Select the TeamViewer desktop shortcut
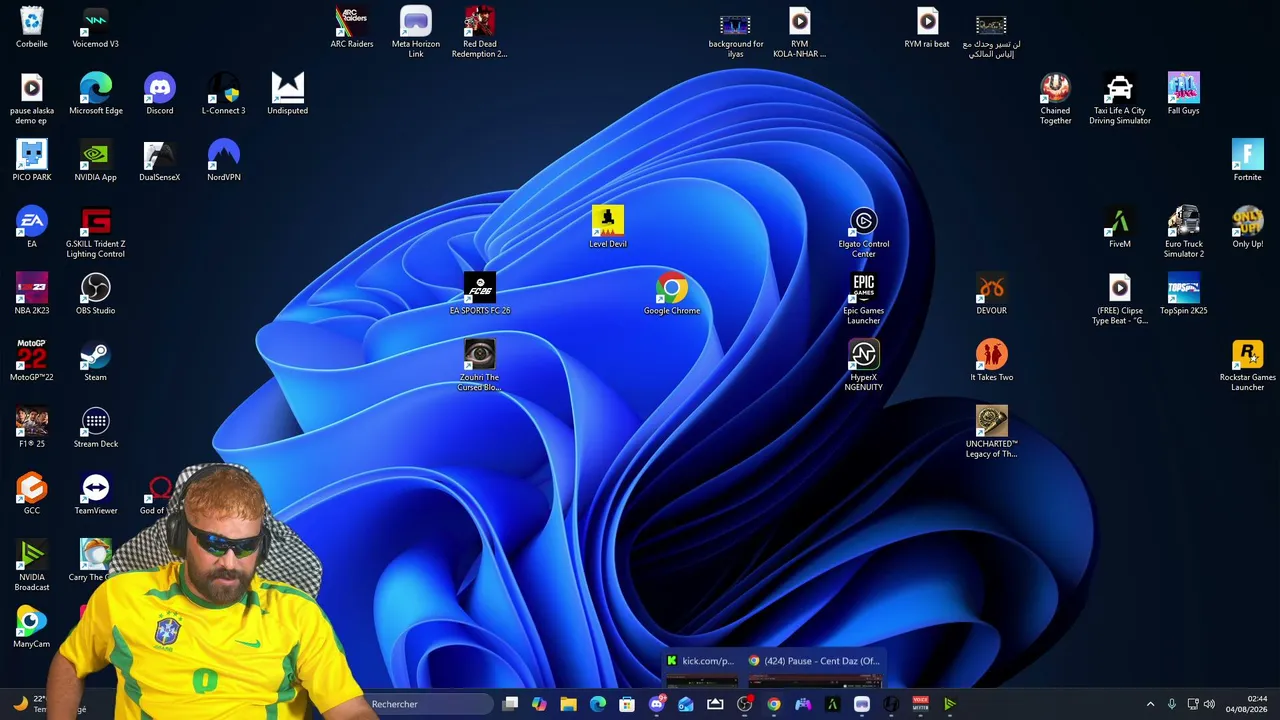 pos(96,494)
